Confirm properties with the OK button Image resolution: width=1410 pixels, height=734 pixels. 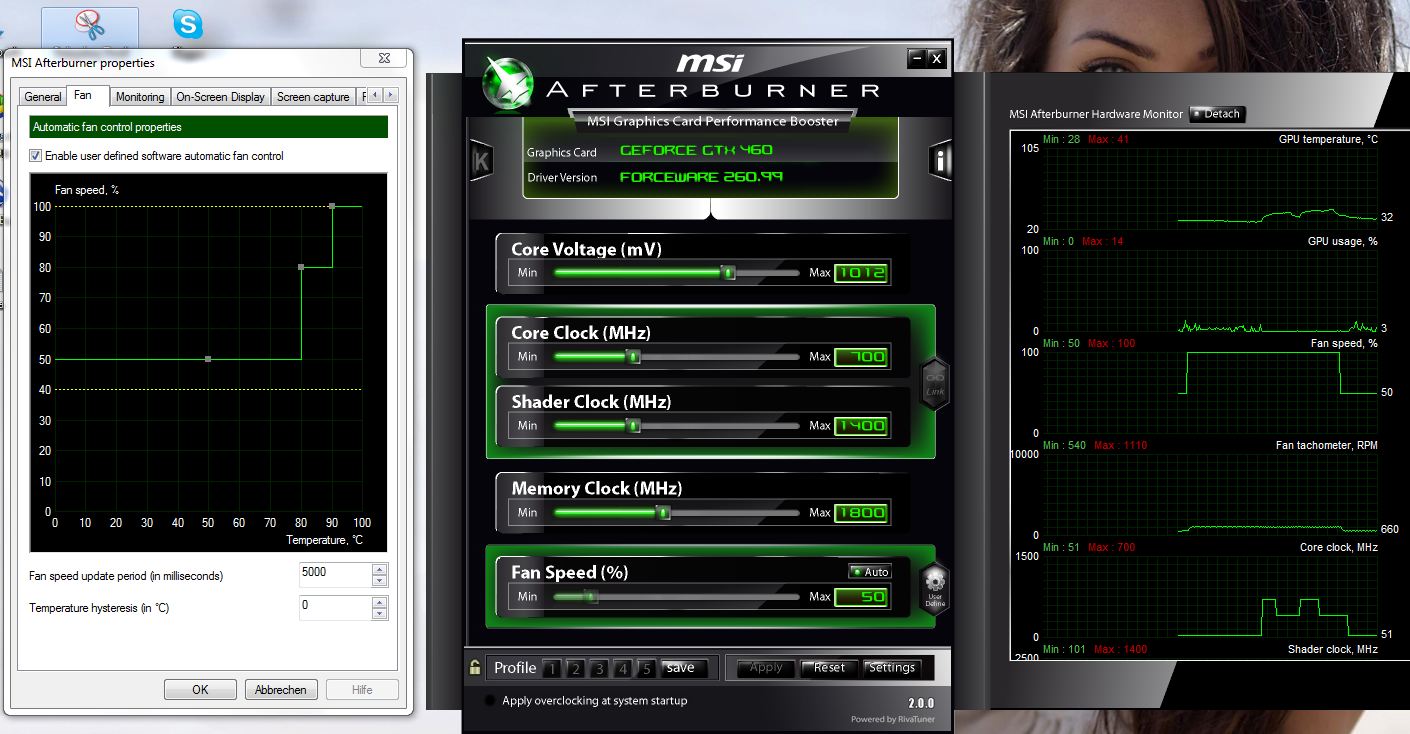[x=200, y=689]
